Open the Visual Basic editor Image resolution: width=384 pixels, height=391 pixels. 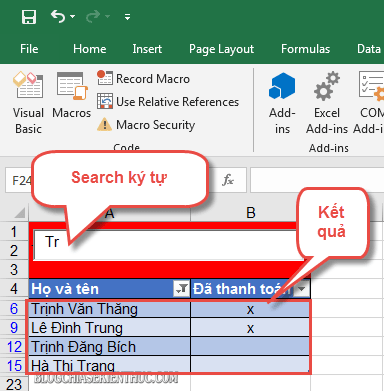tap(28, 102)
